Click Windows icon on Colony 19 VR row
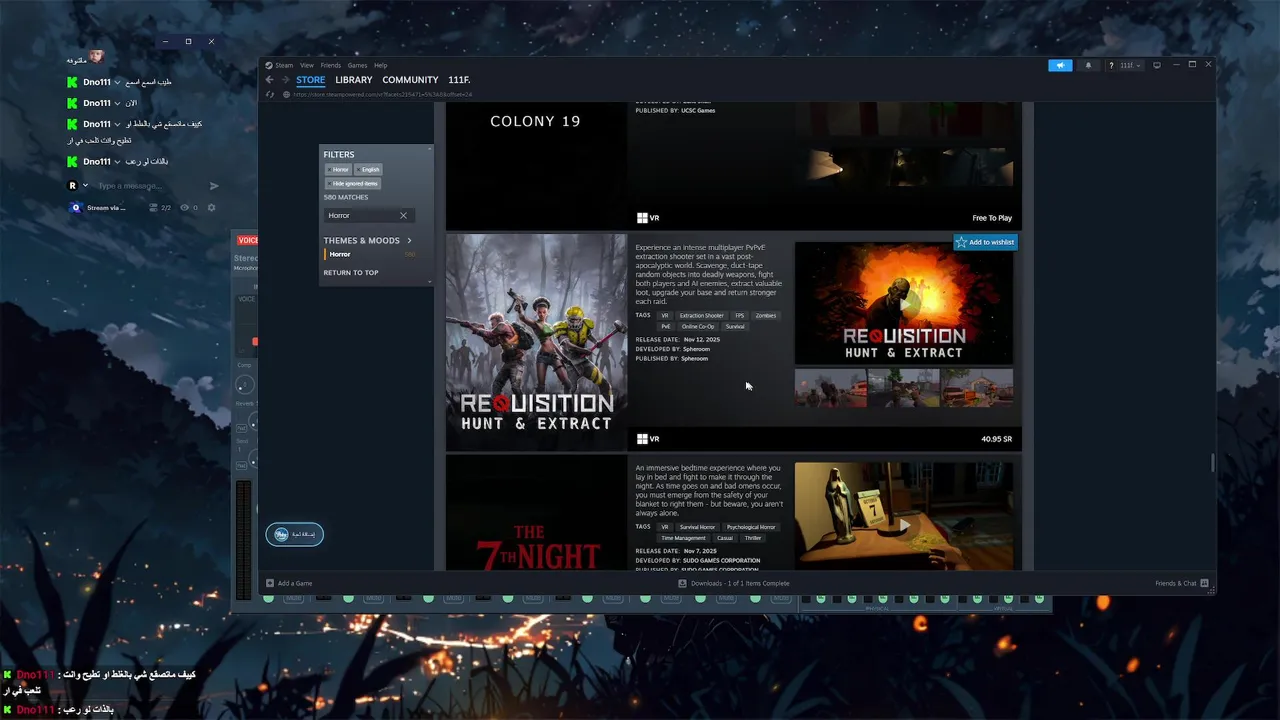 pyautogui.click(x=642, y=217)
